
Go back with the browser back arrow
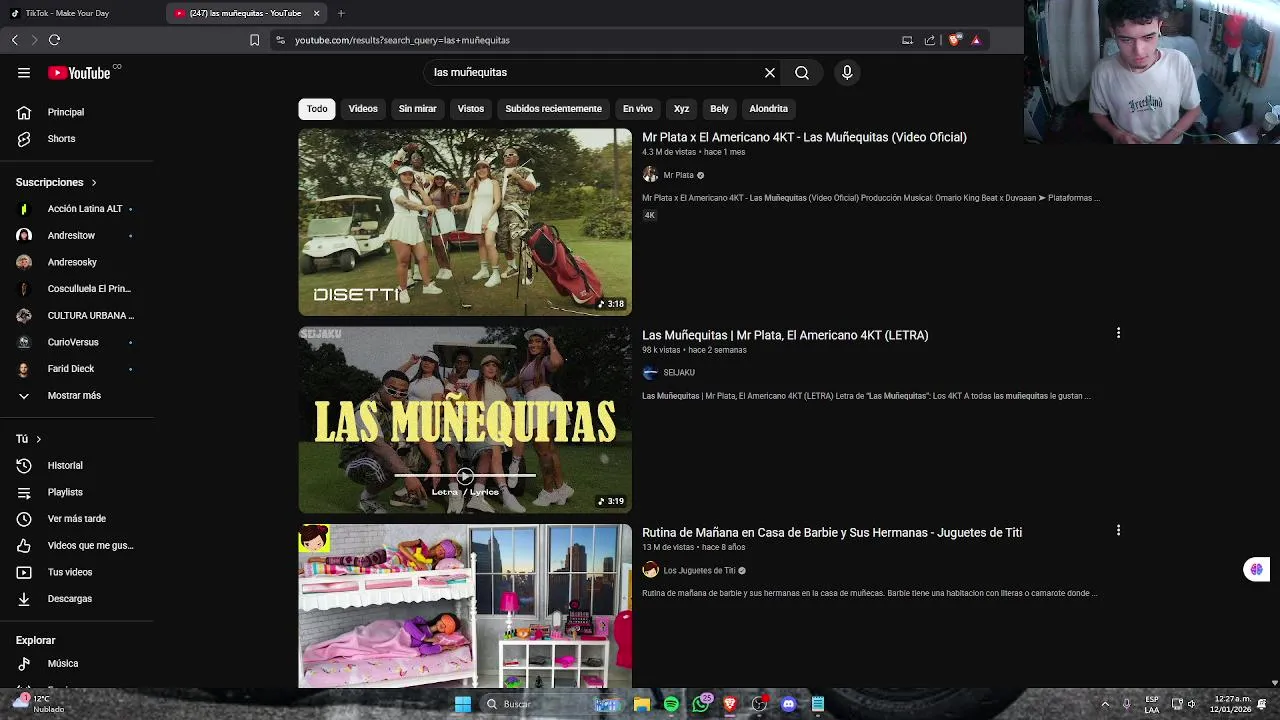click(15, 40)
